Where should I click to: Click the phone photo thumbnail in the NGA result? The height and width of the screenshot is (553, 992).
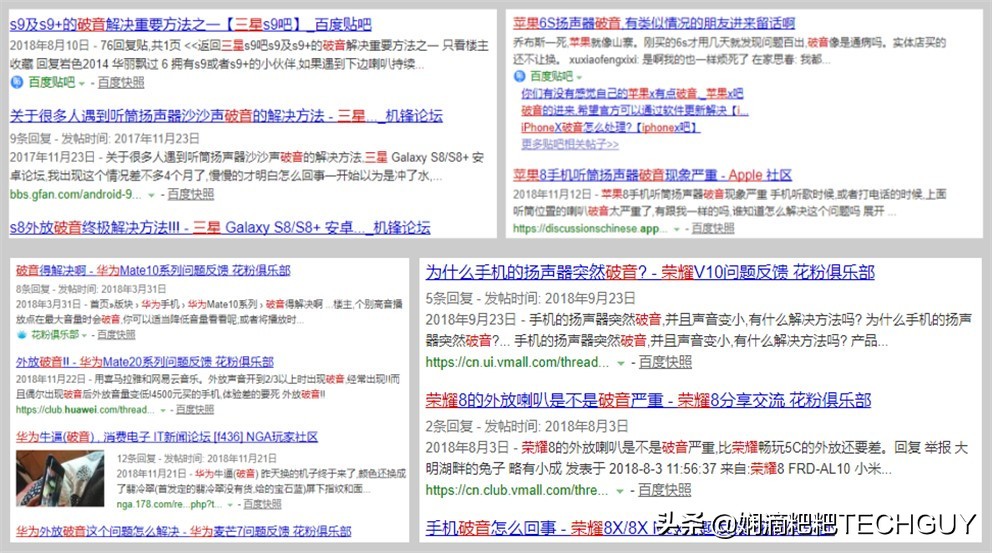coord(60,479)
